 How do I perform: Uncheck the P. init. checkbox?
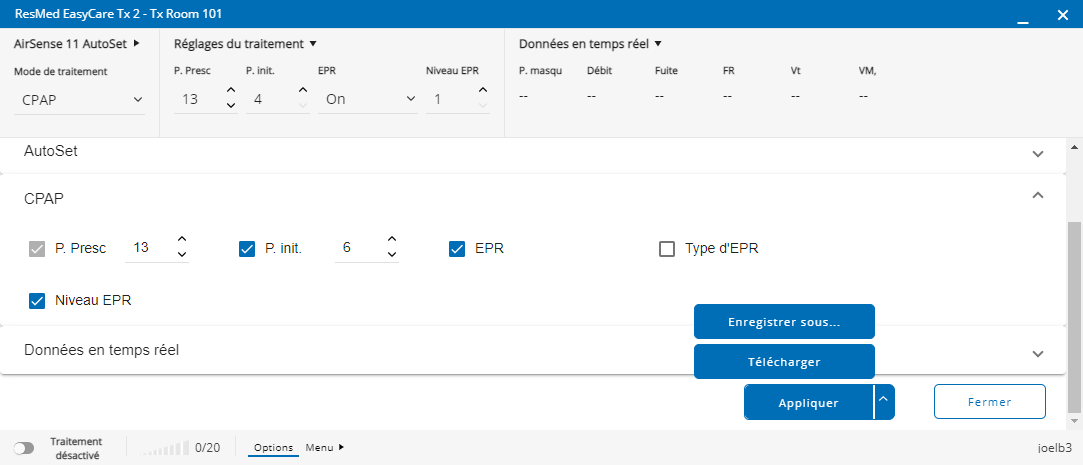pyautogui.click(x=247, y=249)
